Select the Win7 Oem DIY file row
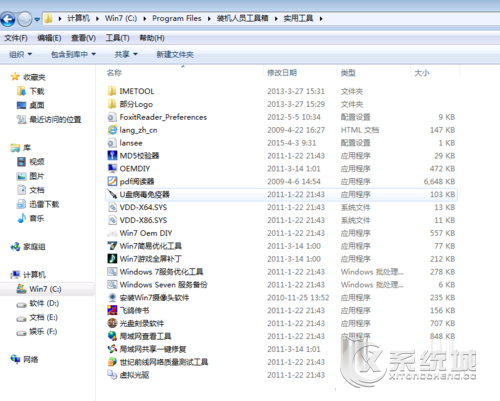 point(281,233)
